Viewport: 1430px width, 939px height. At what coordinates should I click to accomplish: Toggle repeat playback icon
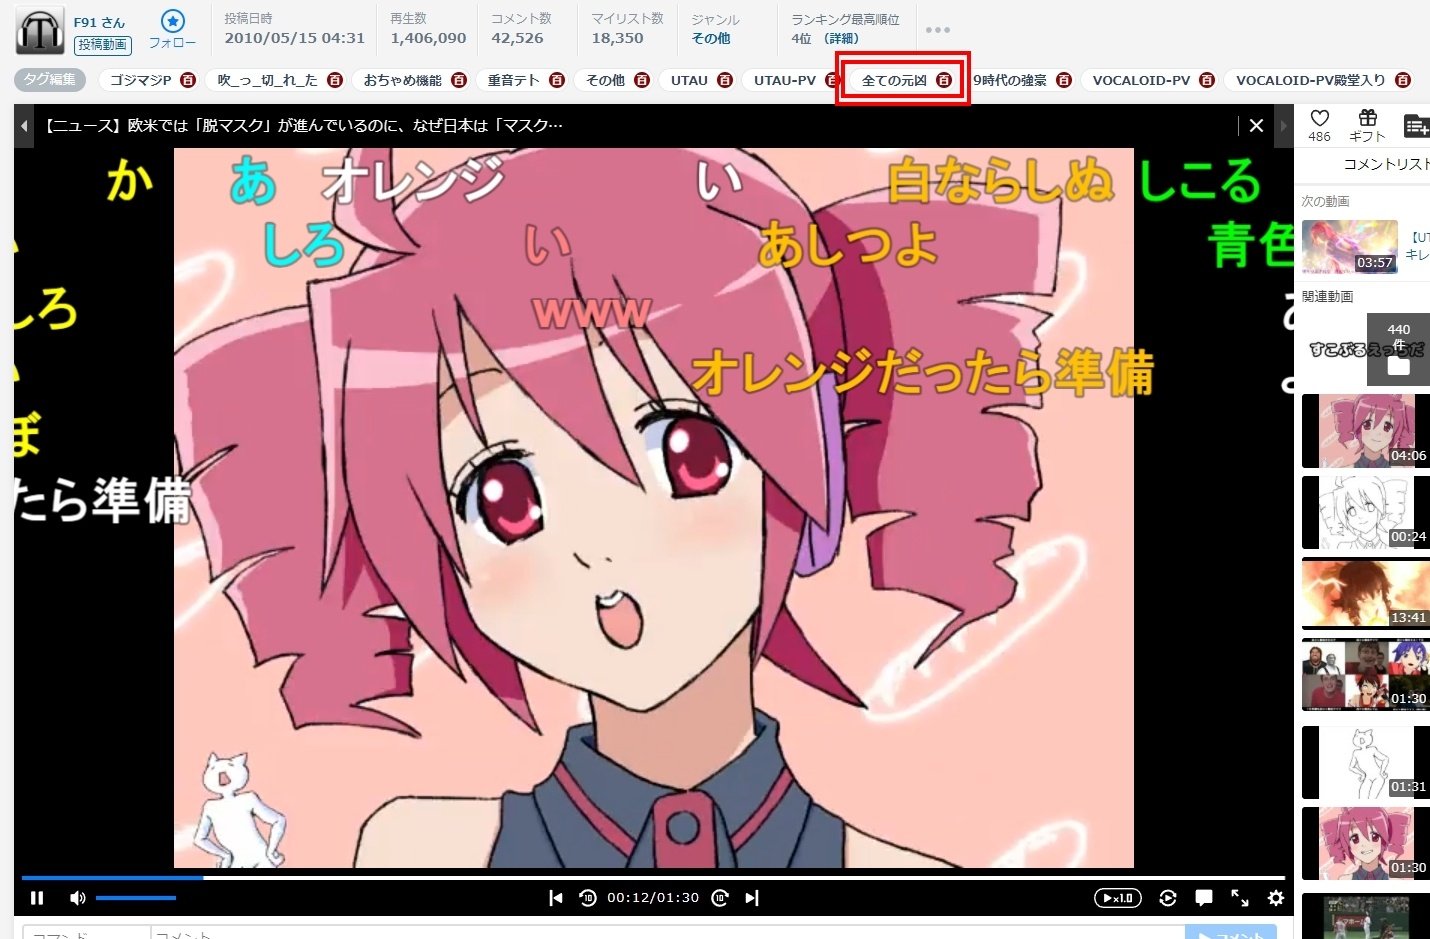pyautogui.click(x=1168, y=898)
